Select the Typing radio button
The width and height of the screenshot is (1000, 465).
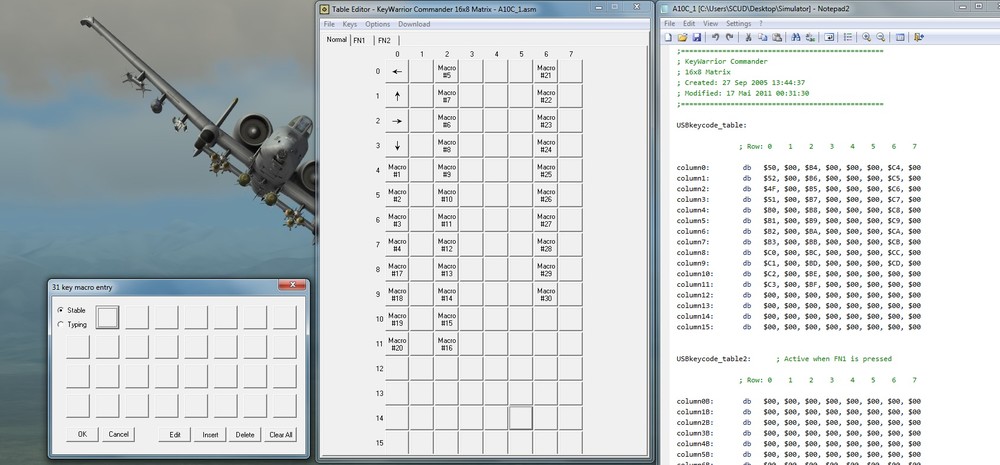tap(60, 324)
